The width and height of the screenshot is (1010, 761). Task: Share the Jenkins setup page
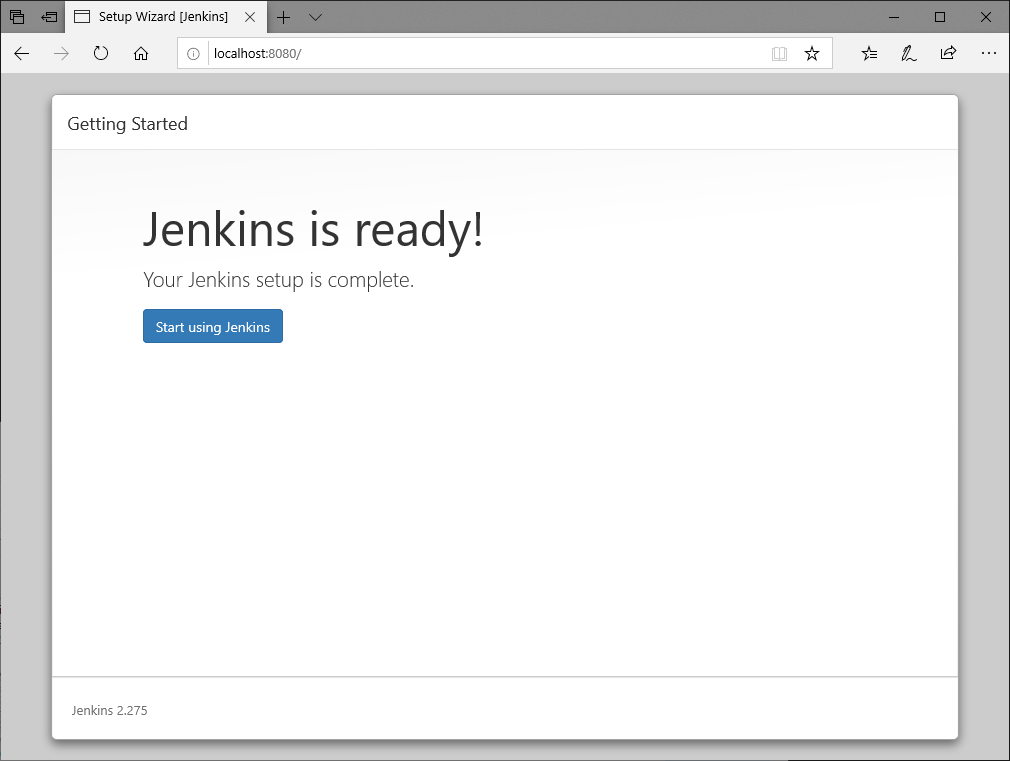(947, 53)
